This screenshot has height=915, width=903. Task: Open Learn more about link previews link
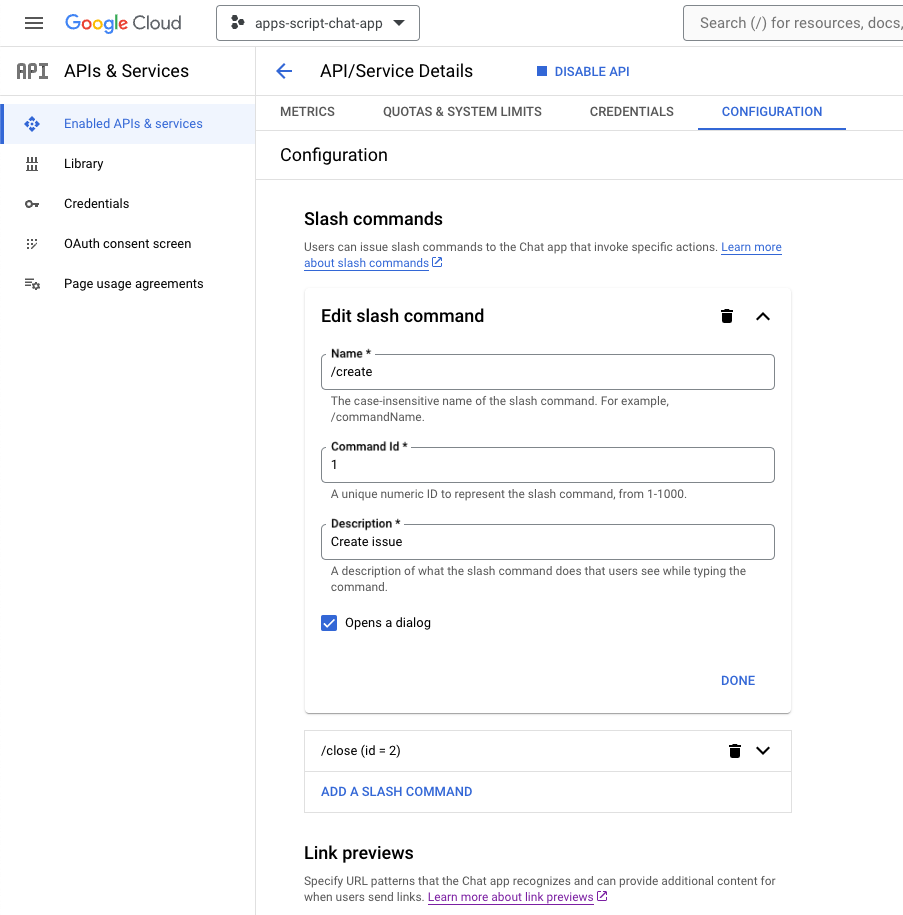click(x=511, y=897)
